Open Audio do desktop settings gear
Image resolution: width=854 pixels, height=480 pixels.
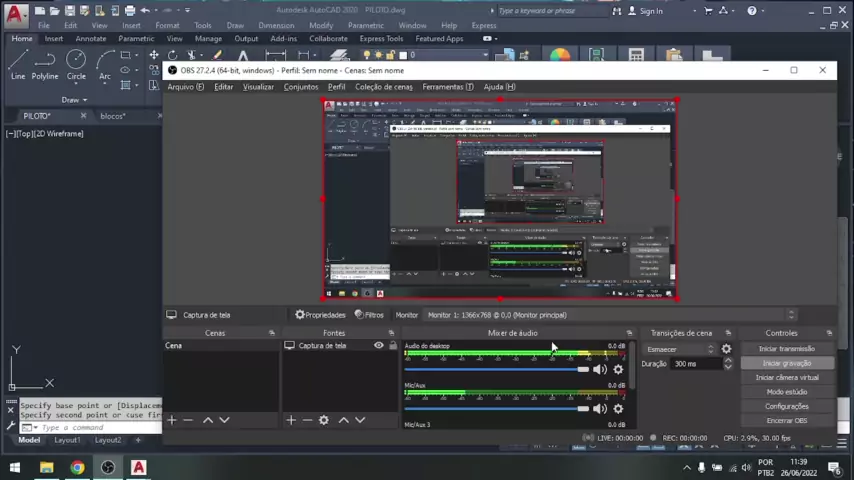(618, 370)
